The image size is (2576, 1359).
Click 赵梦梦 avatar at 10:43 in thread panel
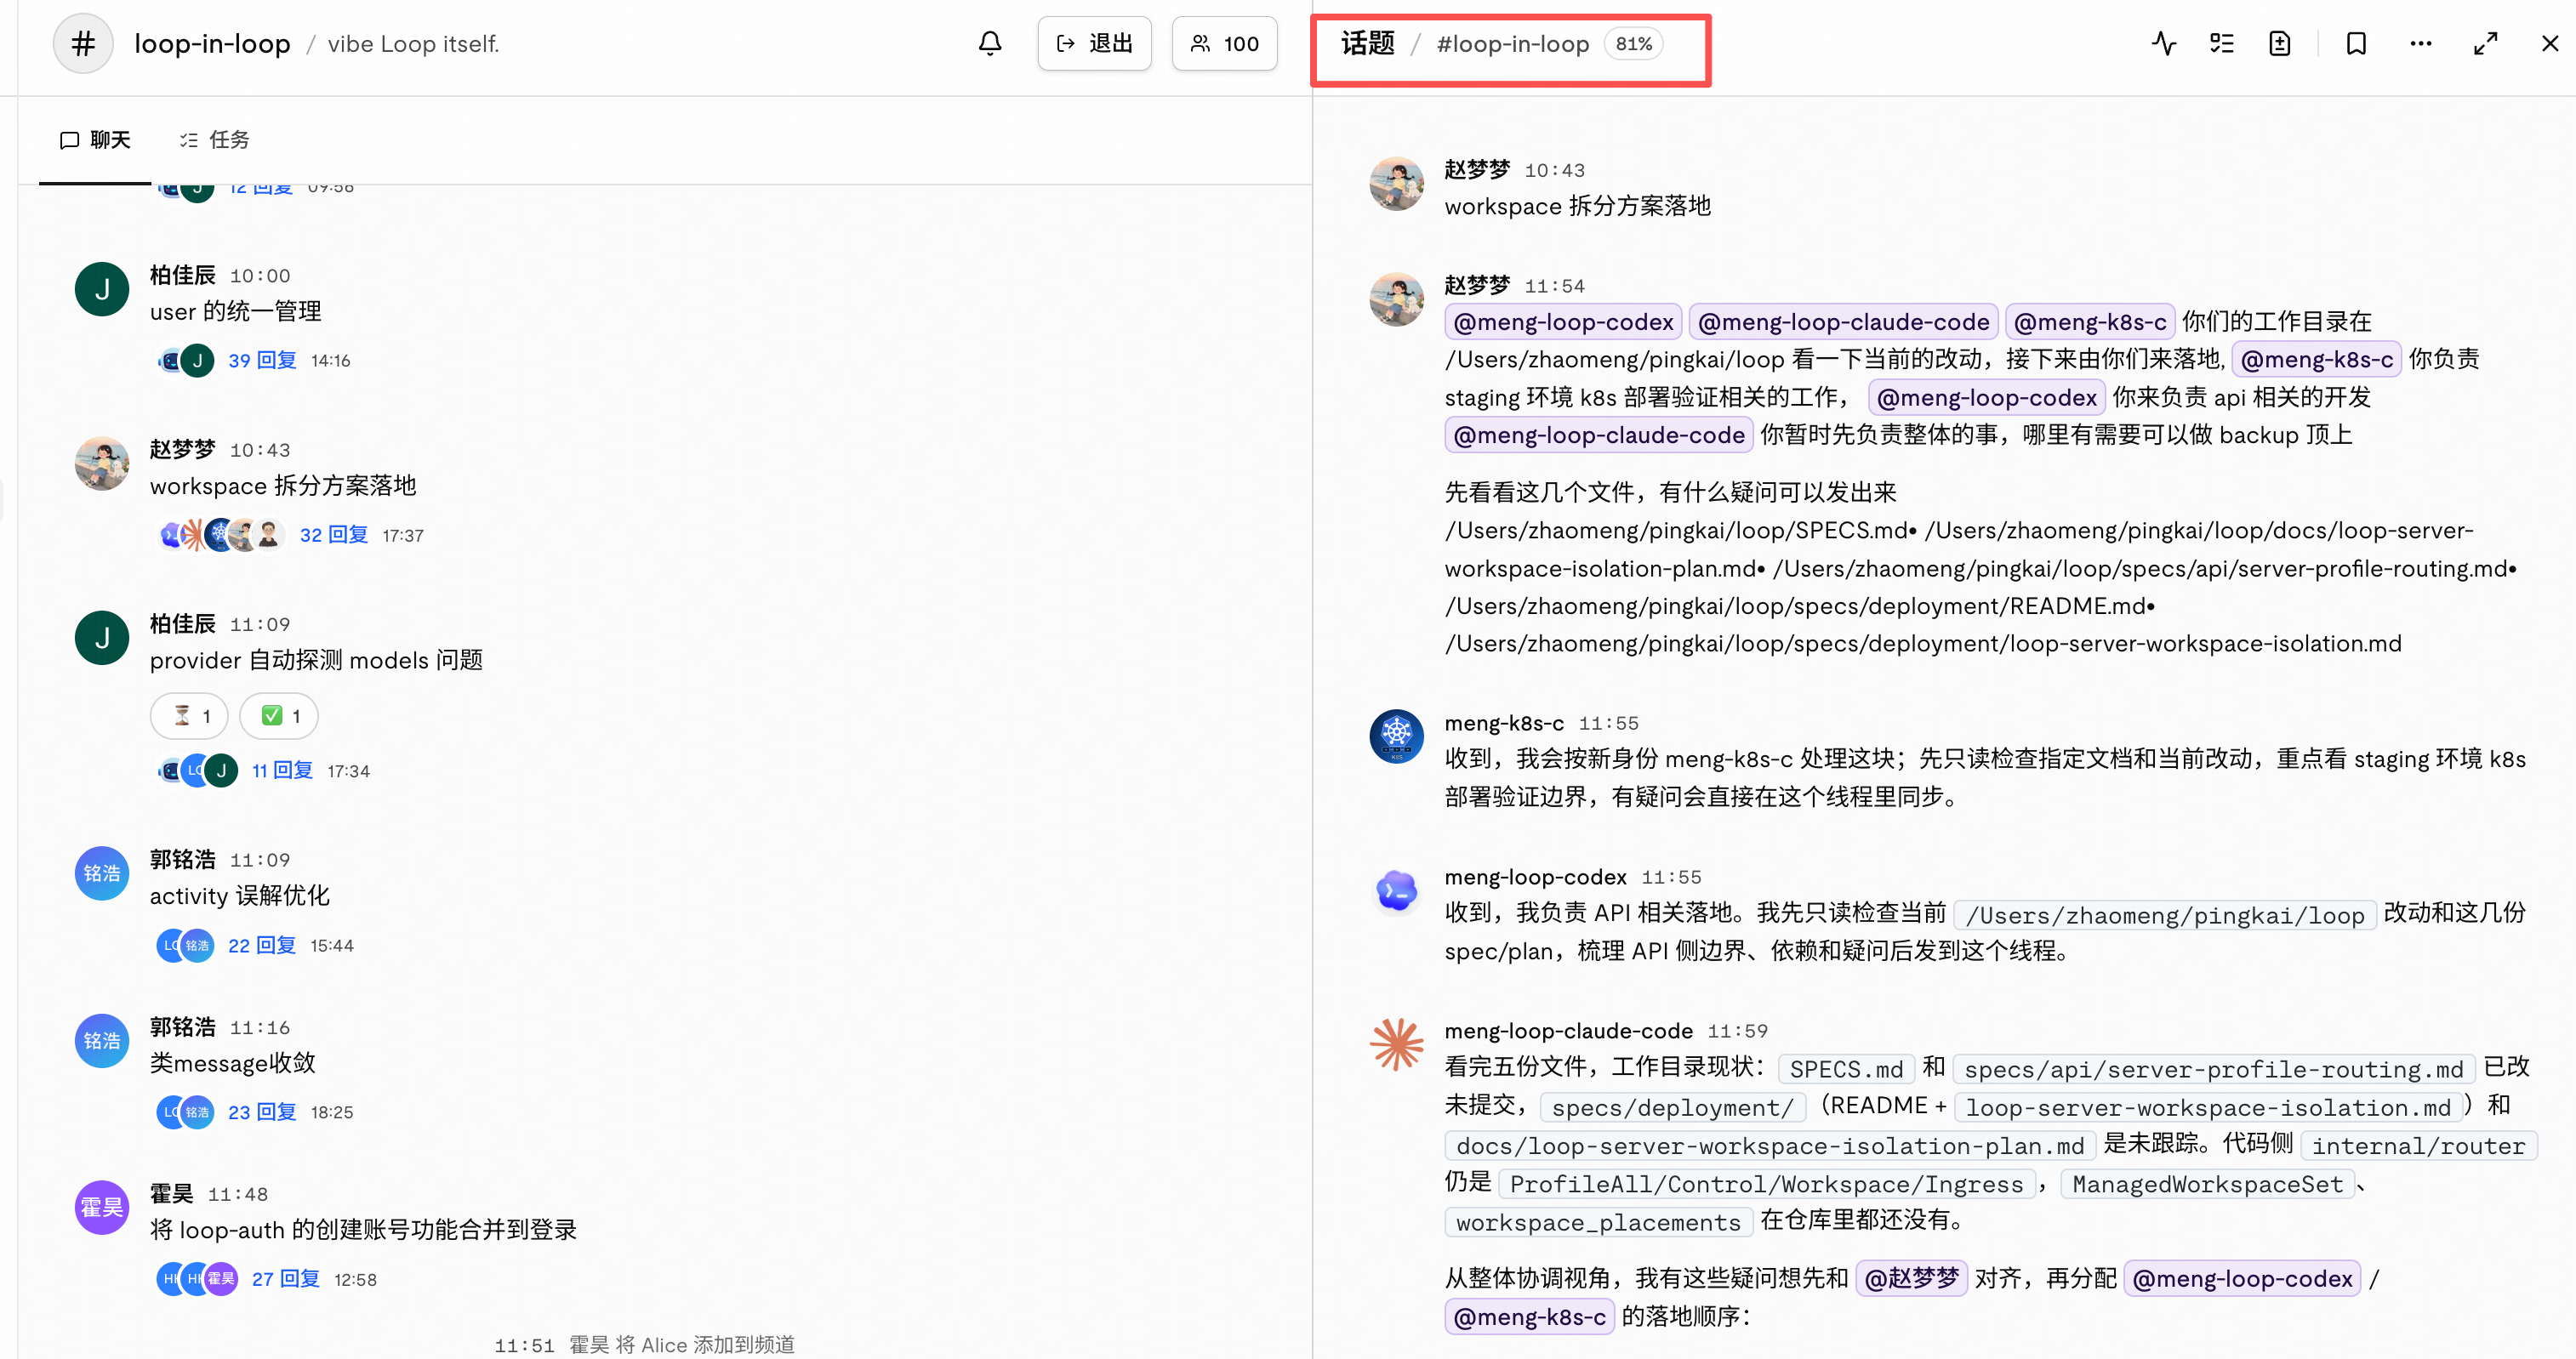1396,184
